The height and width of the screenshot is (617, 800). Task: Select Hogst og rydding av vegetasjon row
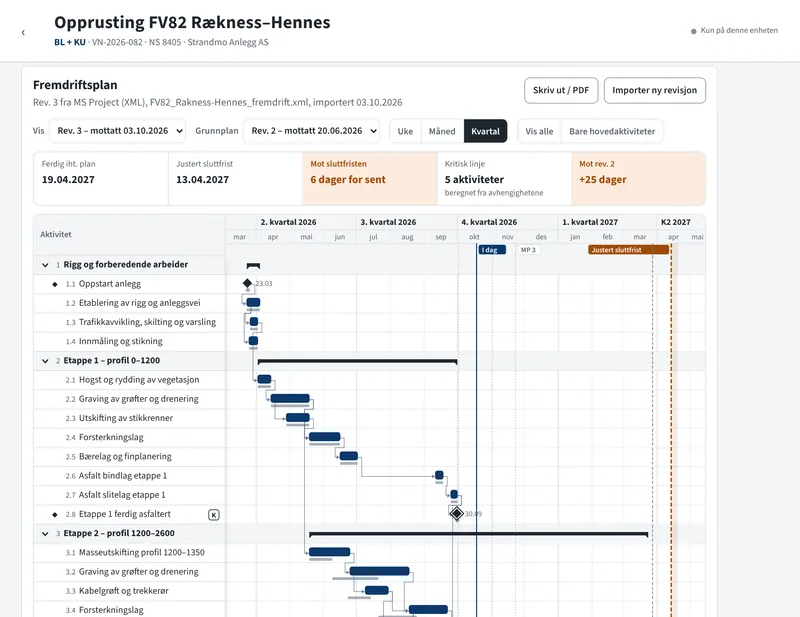130,380
